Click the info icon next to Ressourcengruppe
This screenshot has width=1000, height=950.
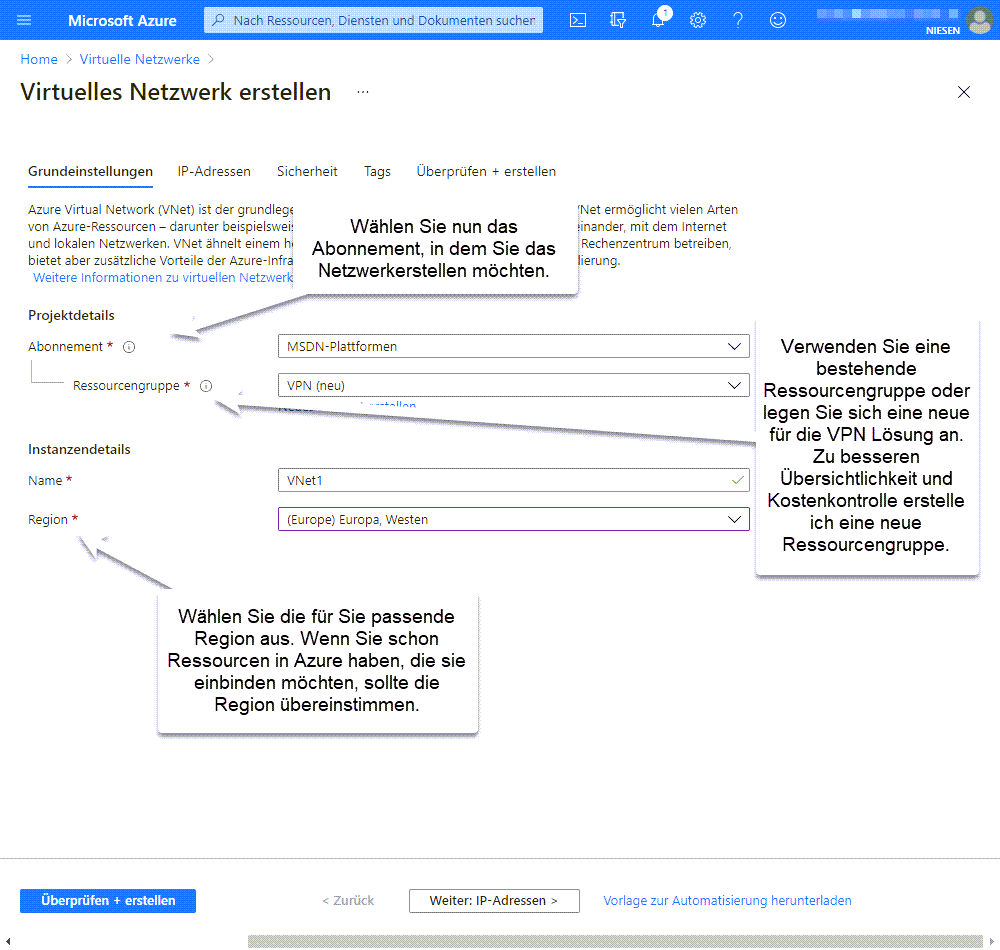[x=206, y=386]
